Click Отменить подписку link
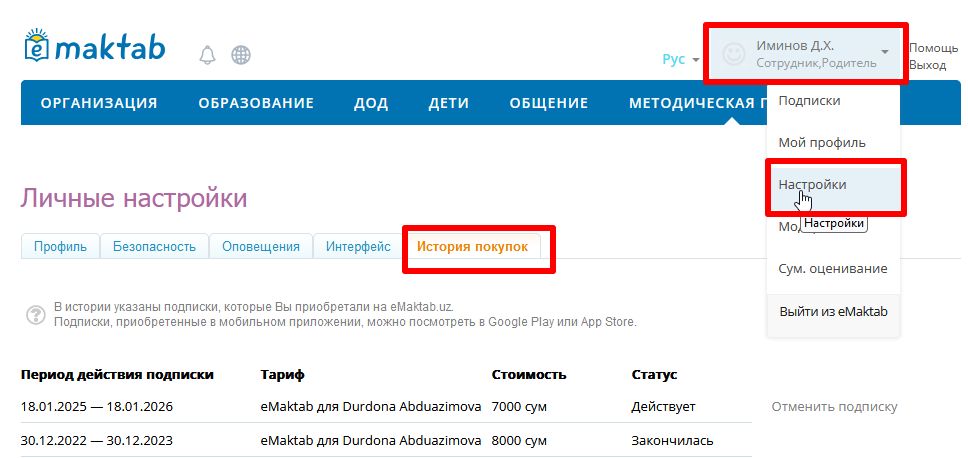This screenshot has height=458, width=968. 834,407
